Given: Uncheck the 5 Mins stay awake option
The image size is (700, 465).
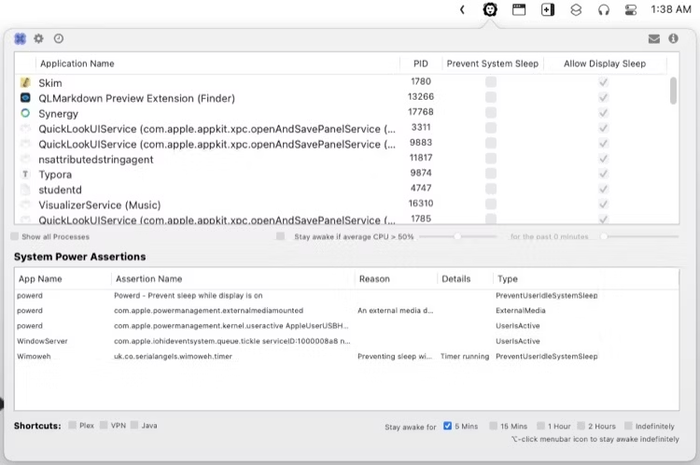Looking at the screenshot, I should pos(447,426).
